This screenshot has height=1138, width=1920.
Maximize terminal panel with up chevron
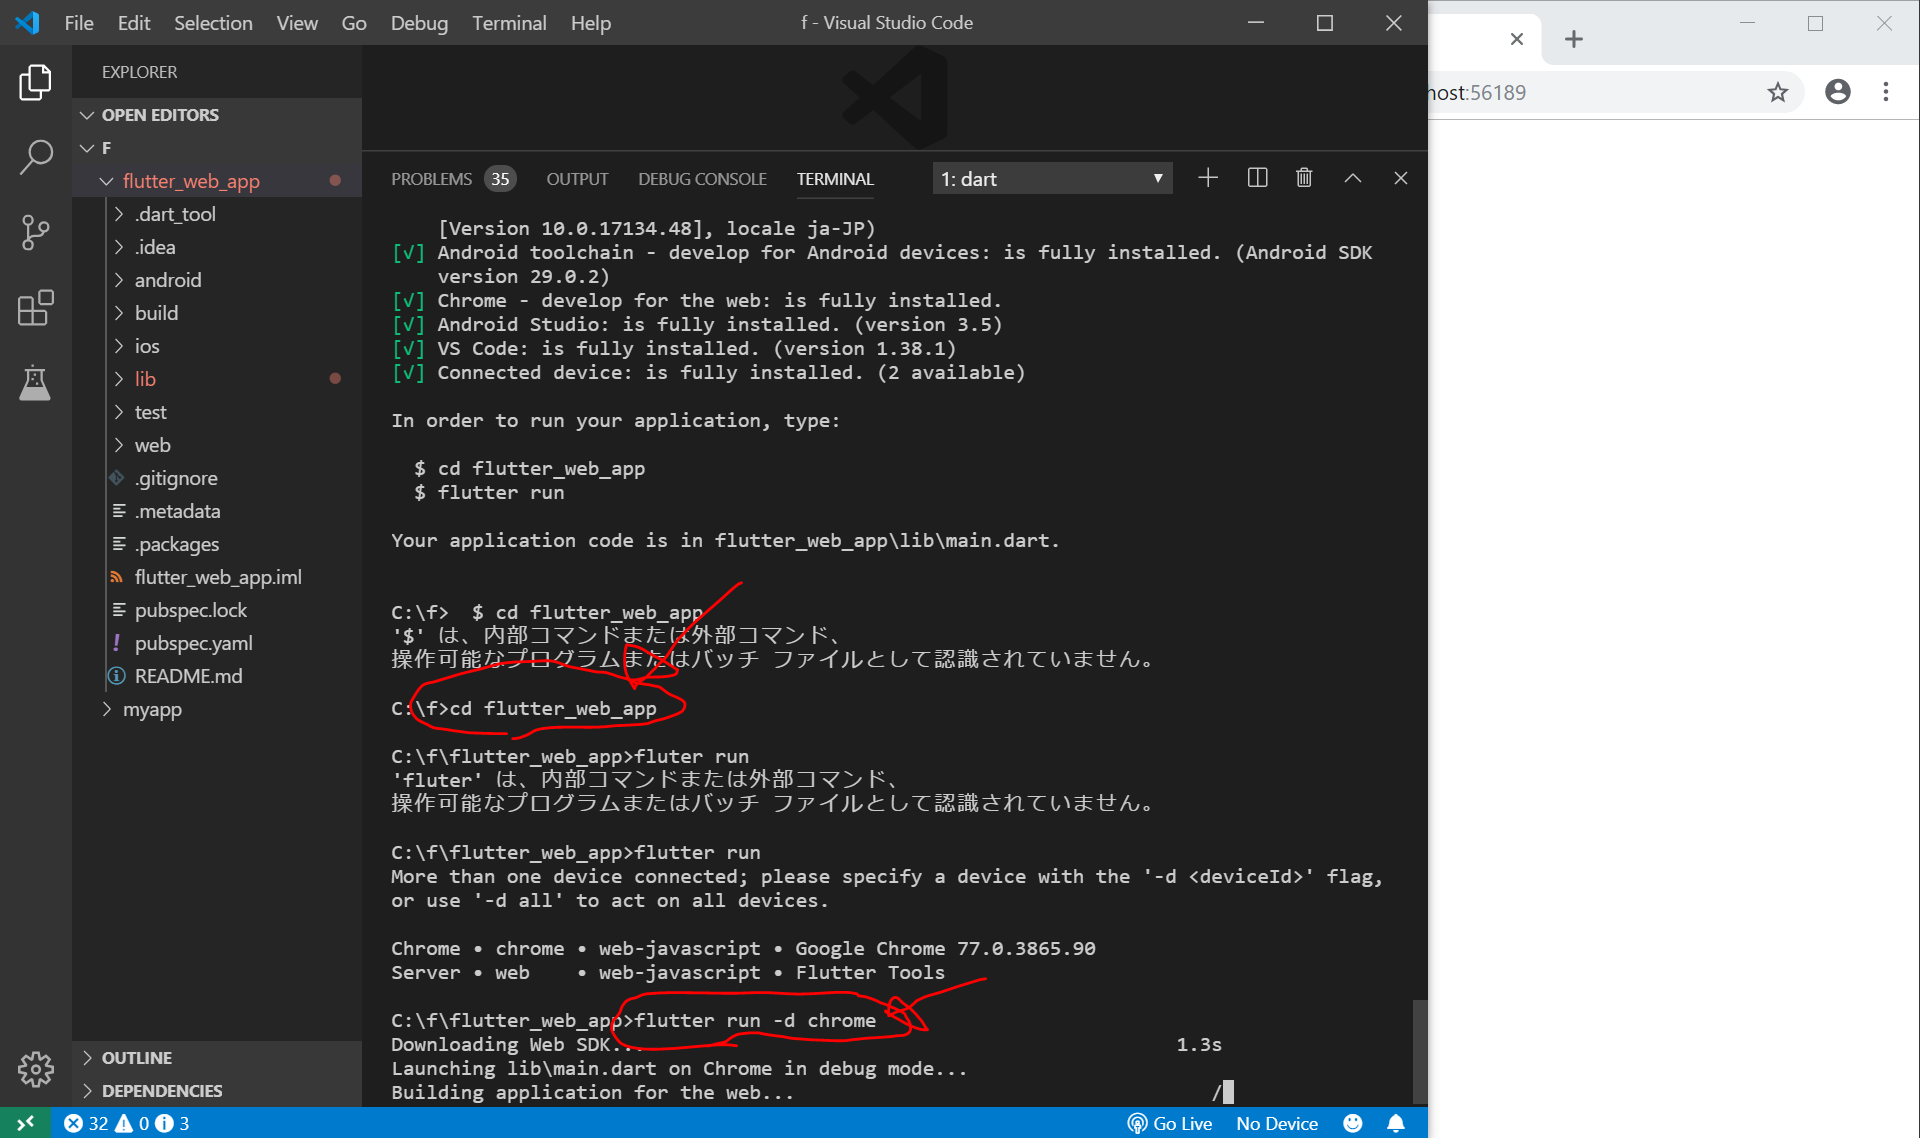[x=1352, y=178]
